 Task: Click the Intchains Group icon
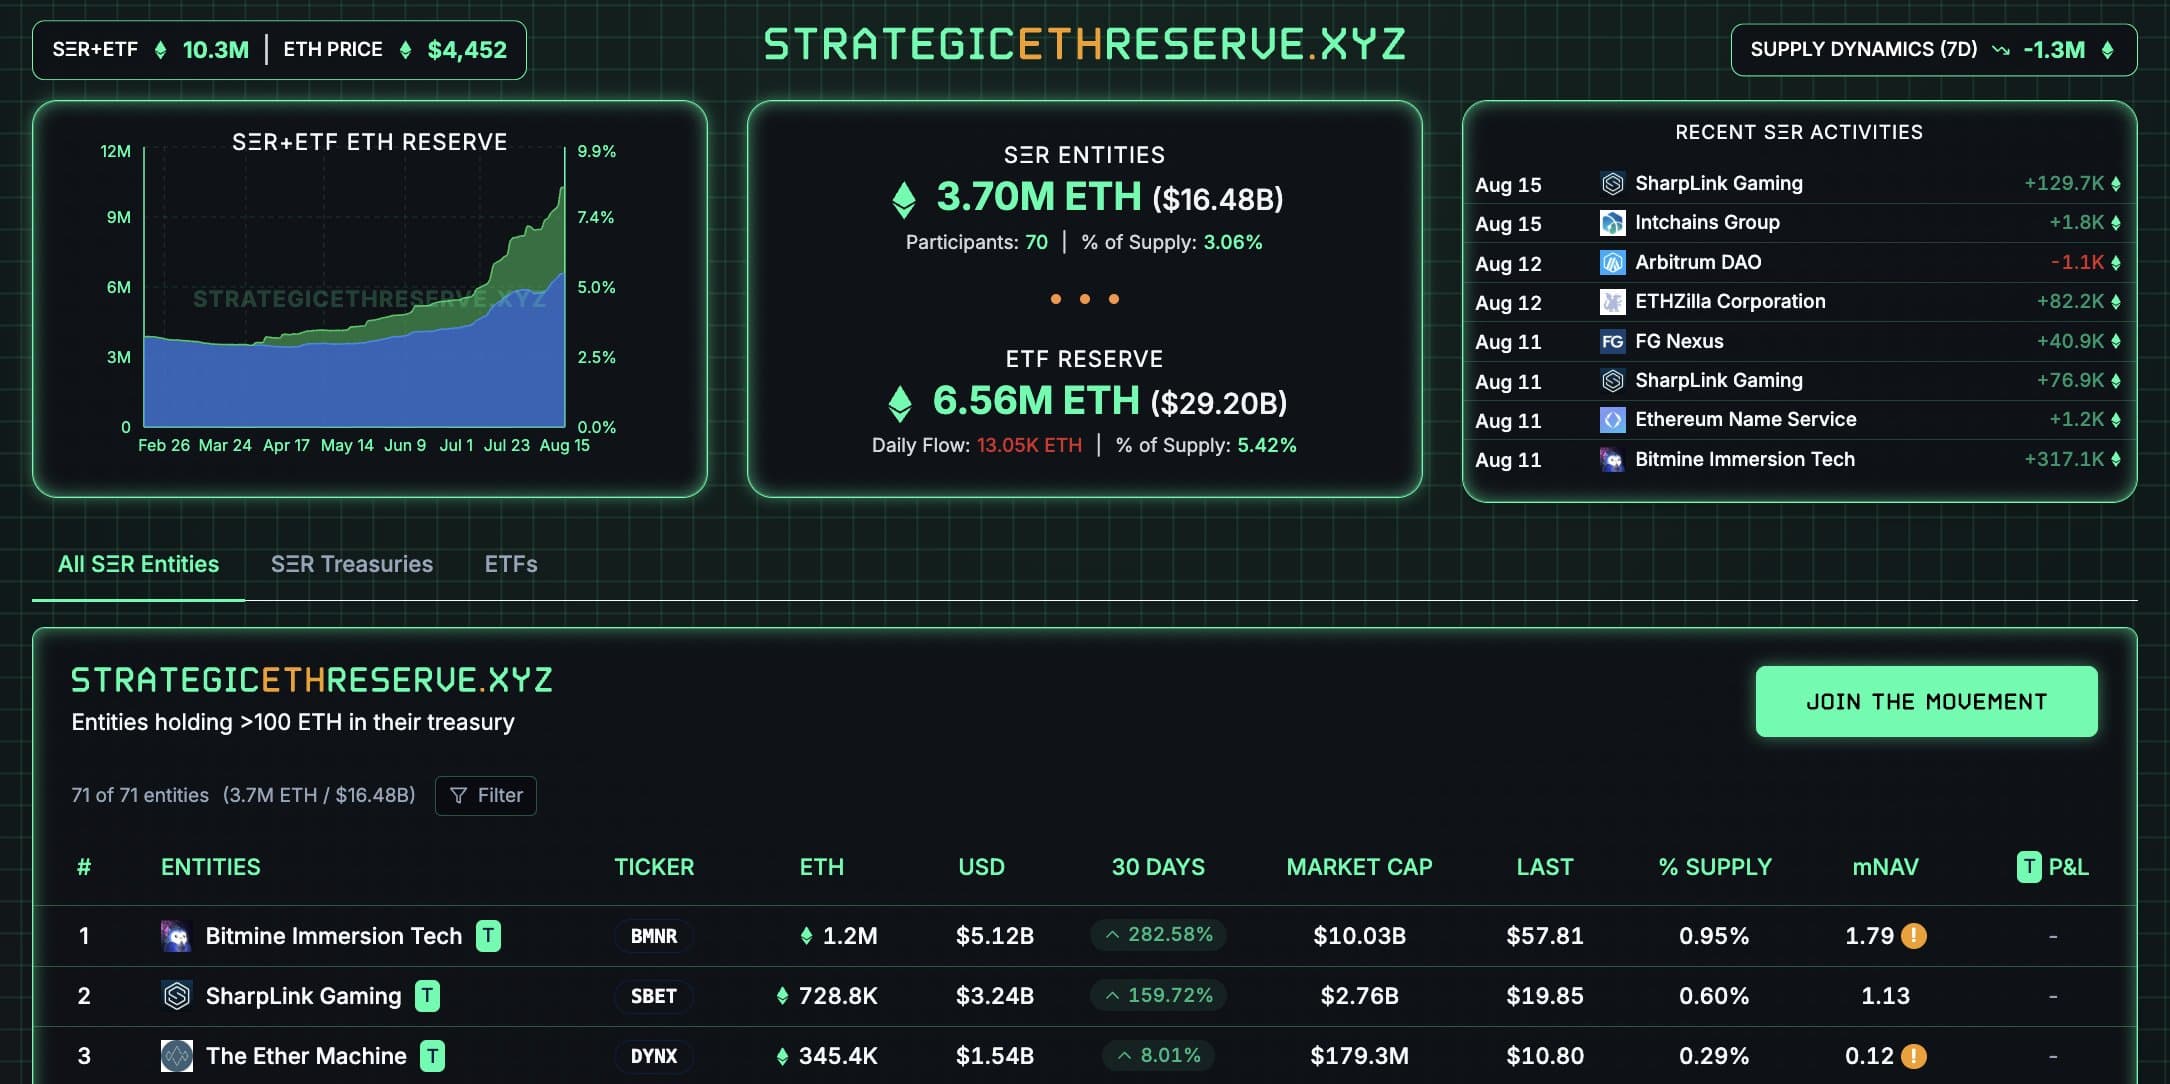point(1613,222)
